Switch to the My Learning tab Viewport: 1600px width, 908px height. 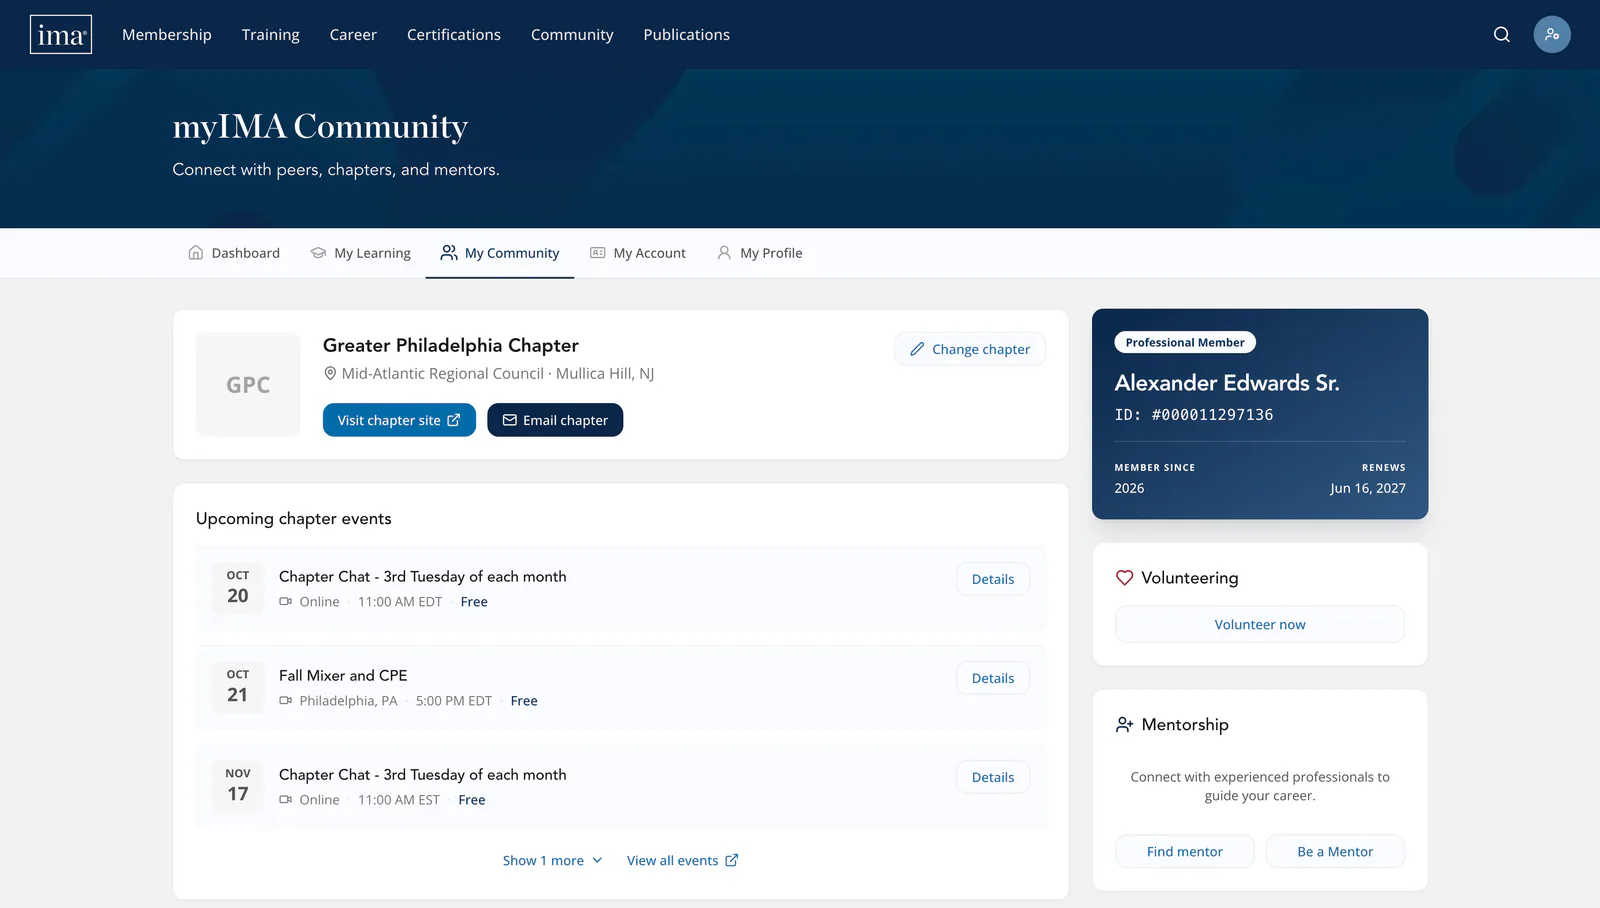coord(361,253)
